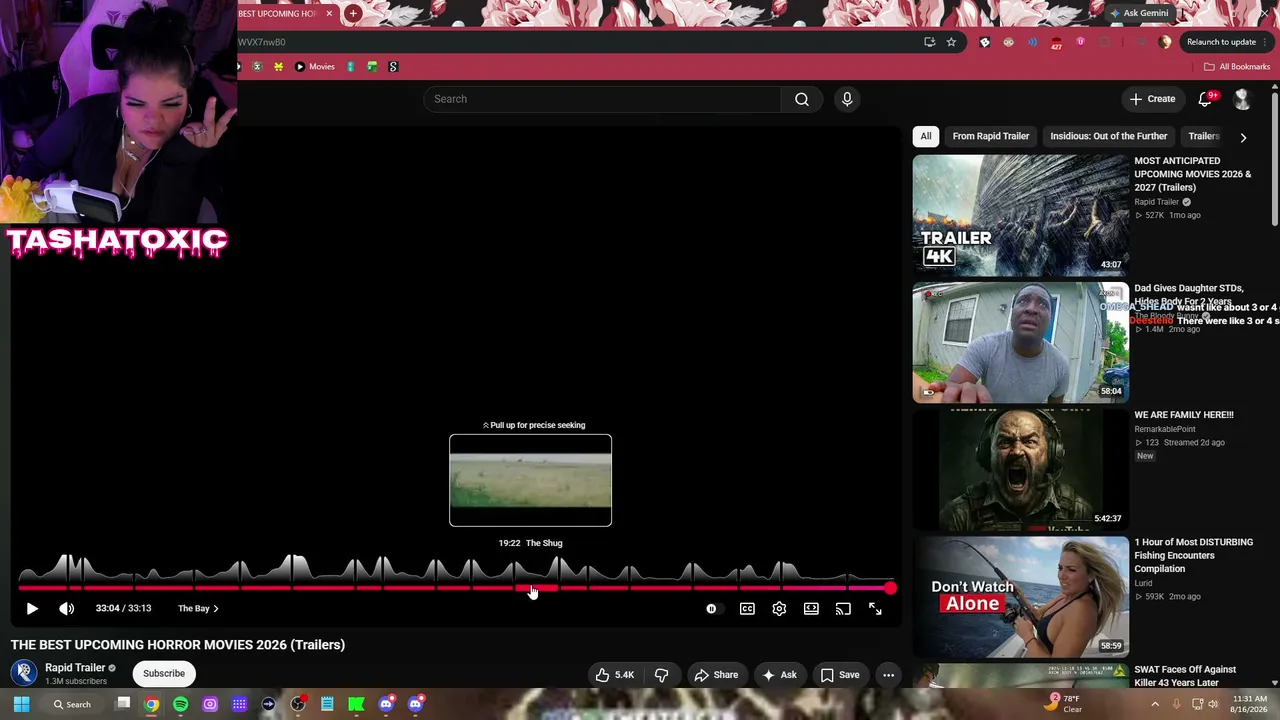Cast the video with Play on TV icon
Viewport: 1280px width, 720px height.
point(843,608)
